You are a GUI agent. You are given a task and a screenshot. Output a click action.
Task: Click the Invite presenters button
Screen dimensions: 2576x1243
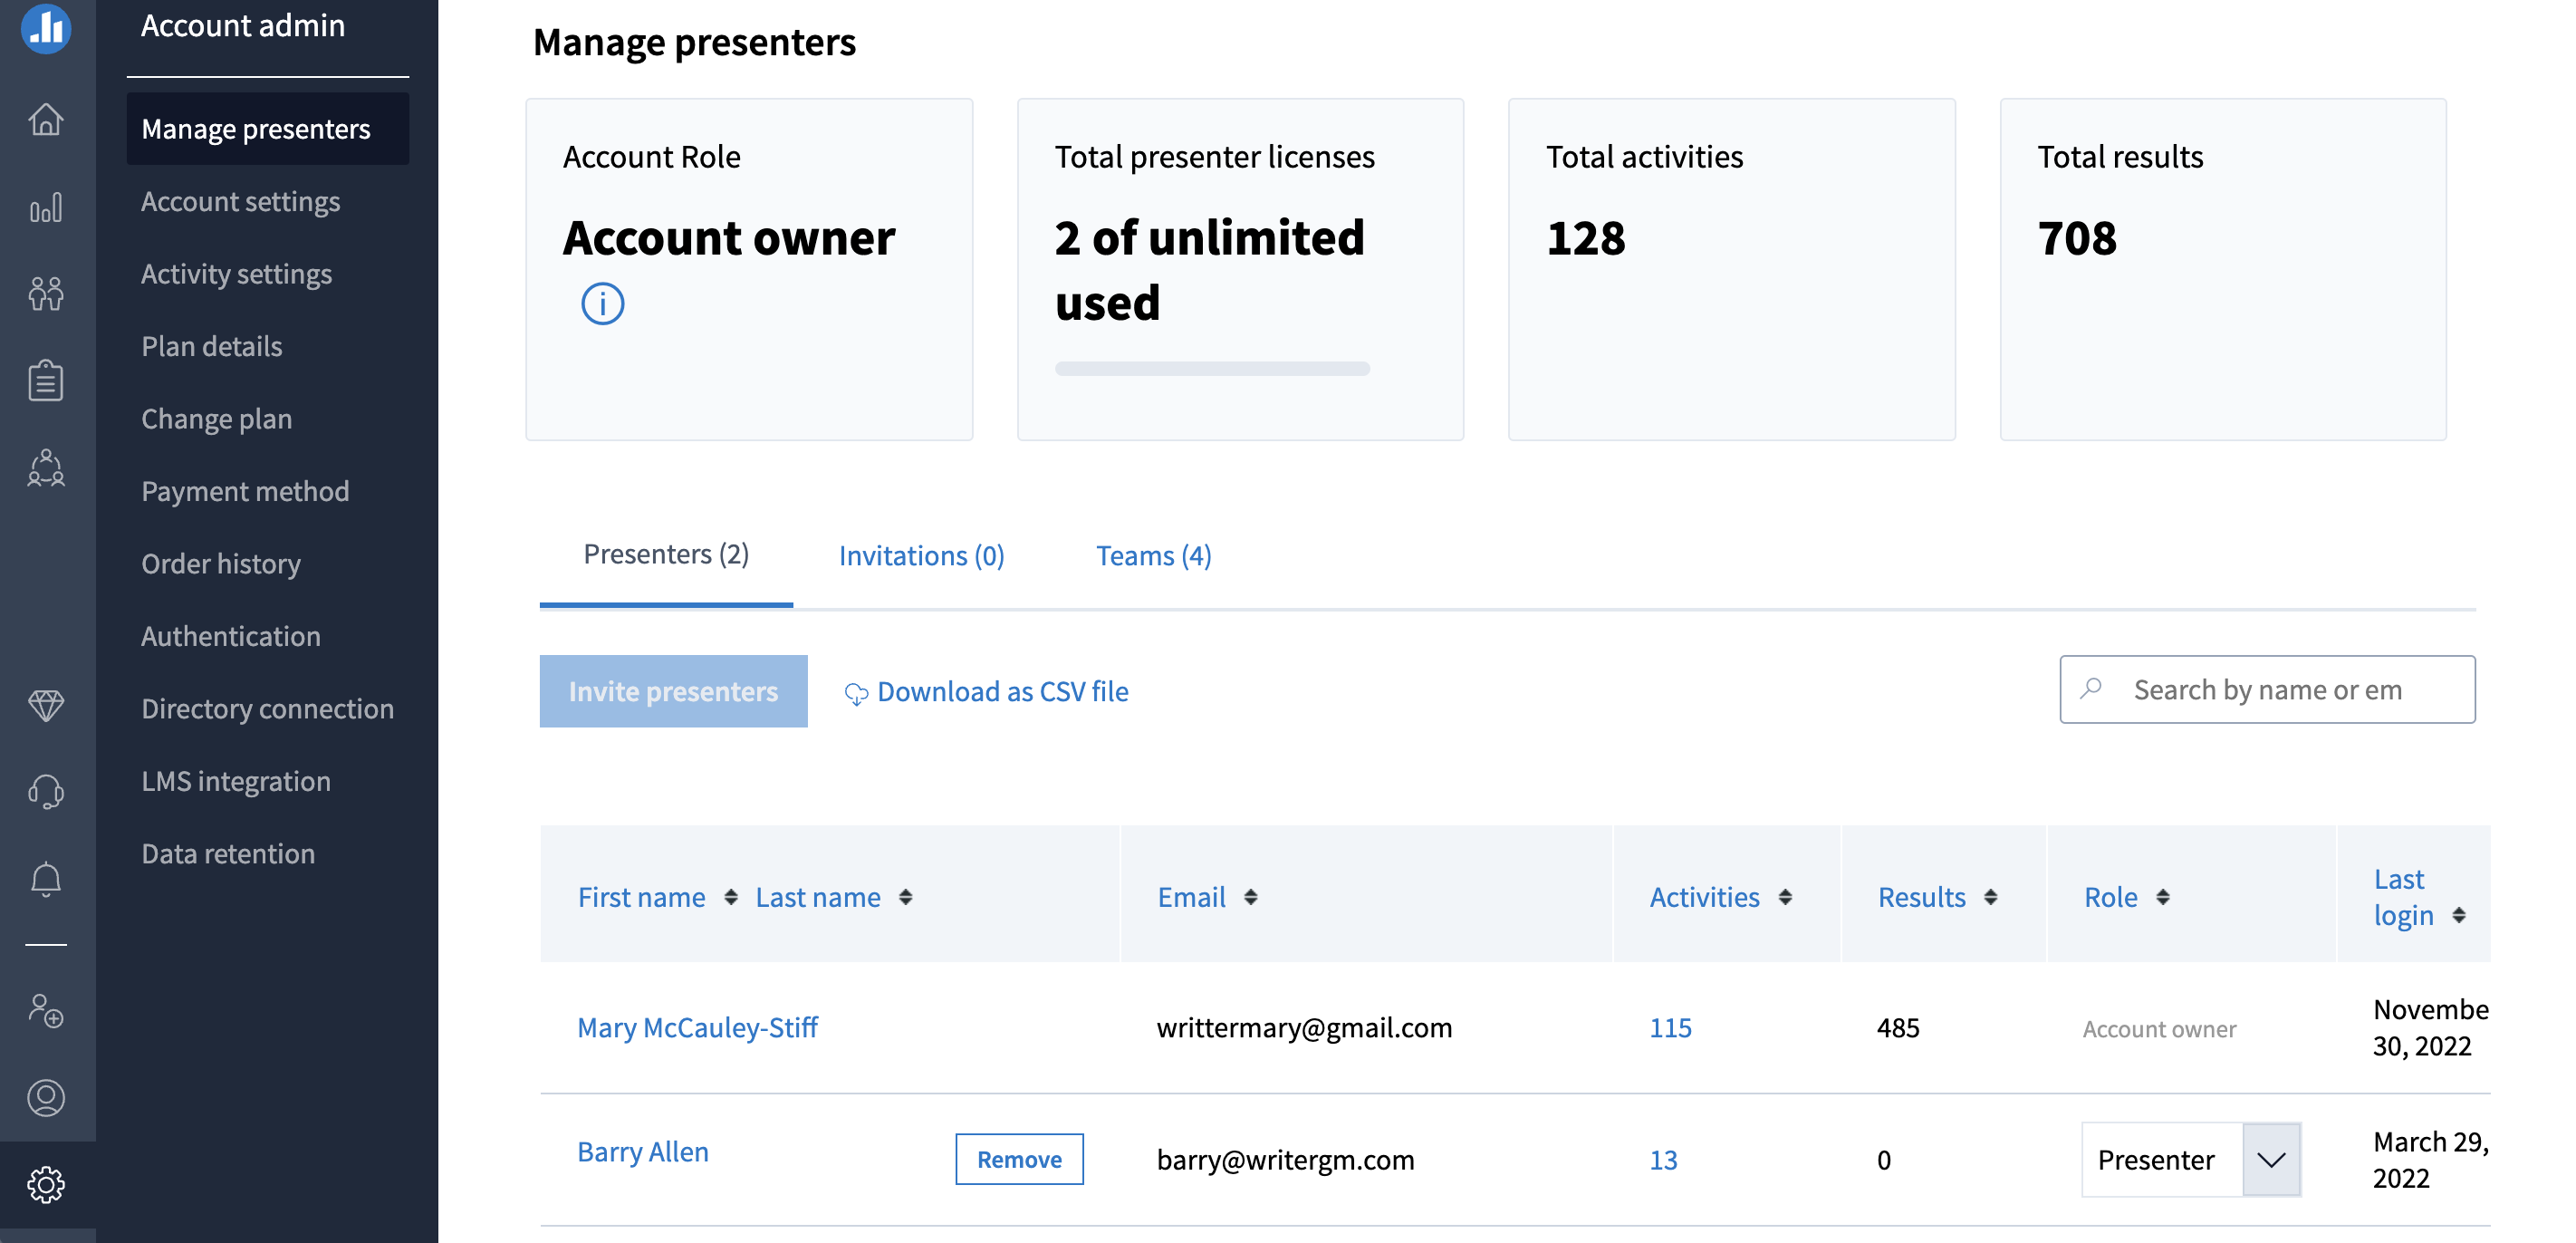673,691
